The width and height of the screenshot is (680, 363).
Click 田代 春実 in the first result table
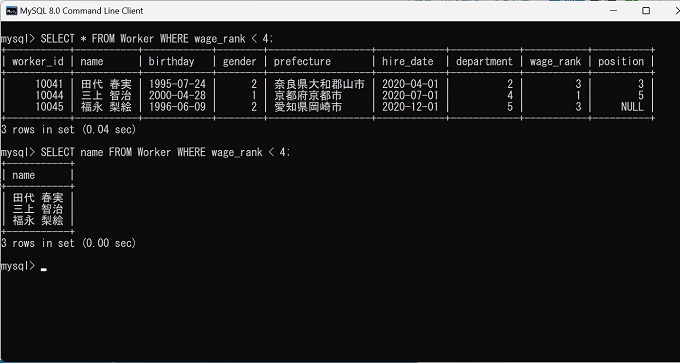coord(106,84)
